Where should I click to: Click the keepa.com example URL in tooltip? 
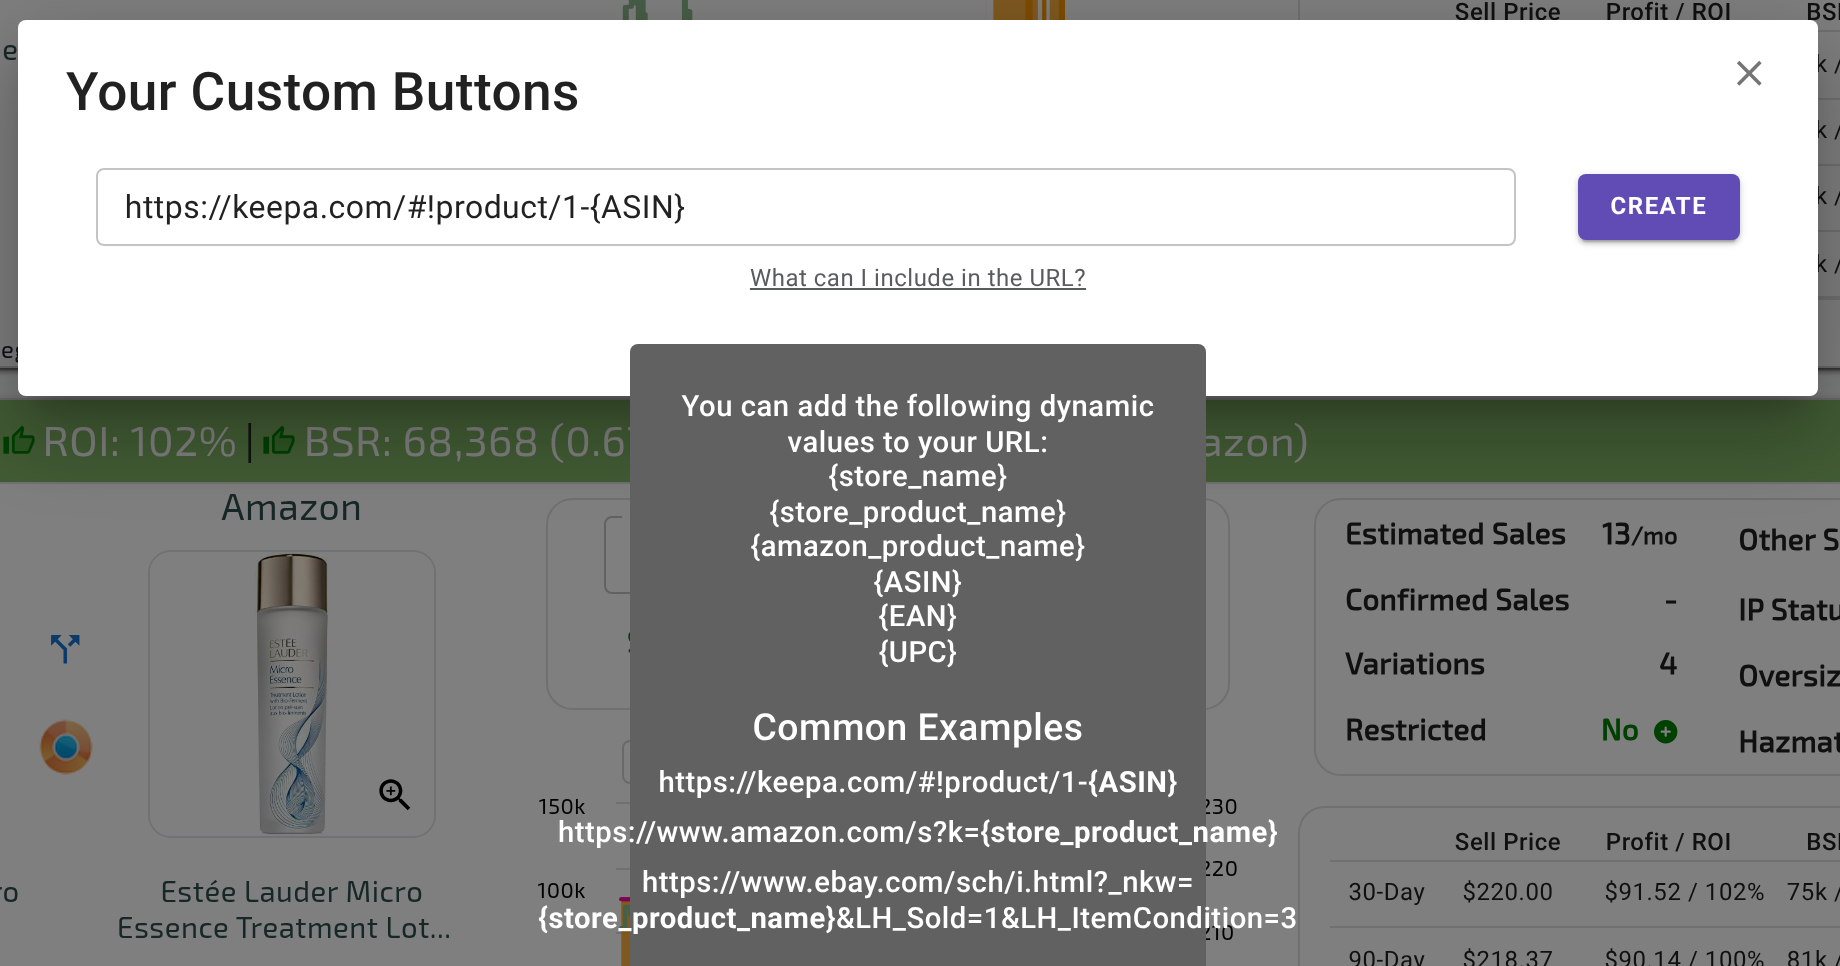pyautogui.click(x=918, y=782)
